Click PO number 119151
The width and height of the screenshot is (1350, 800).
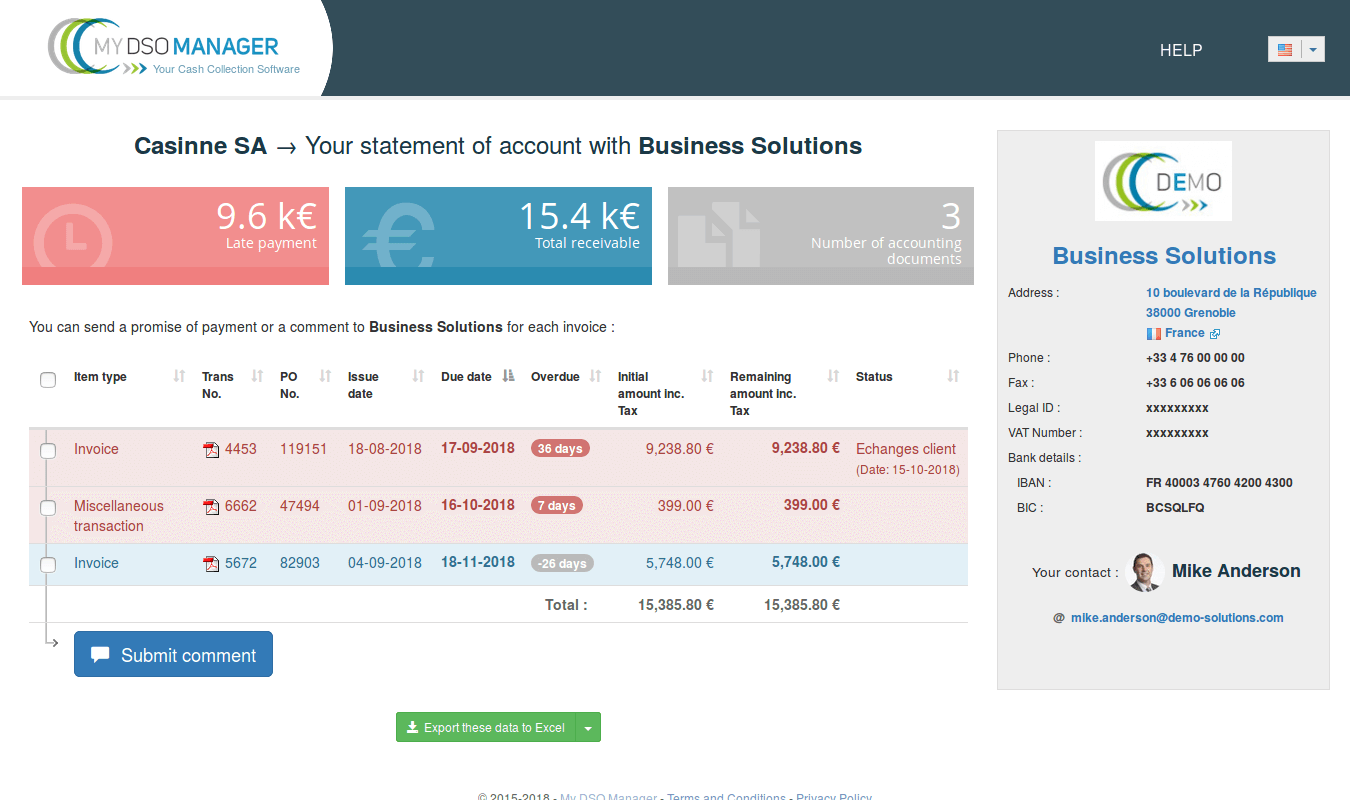(x=304, y=449)
